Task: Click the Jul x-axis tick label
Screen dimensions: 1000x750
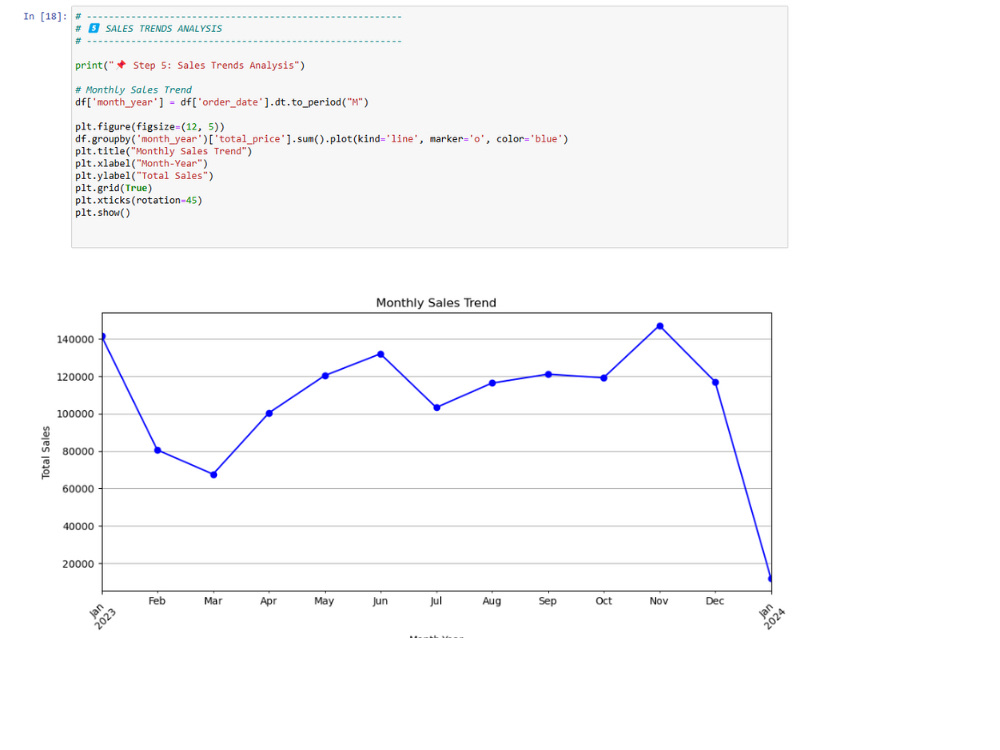Action: coord(436,601)
